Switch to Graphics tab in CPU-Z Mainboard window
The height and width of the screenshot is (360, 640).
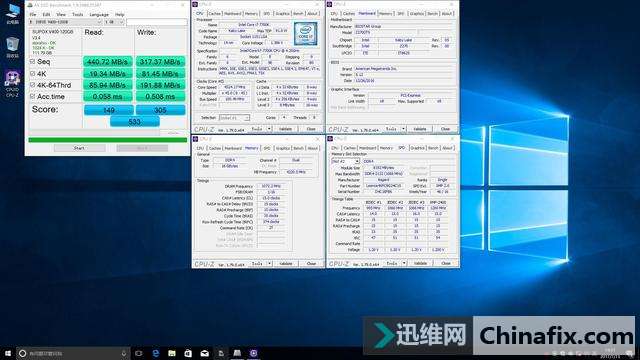point(417,13)
